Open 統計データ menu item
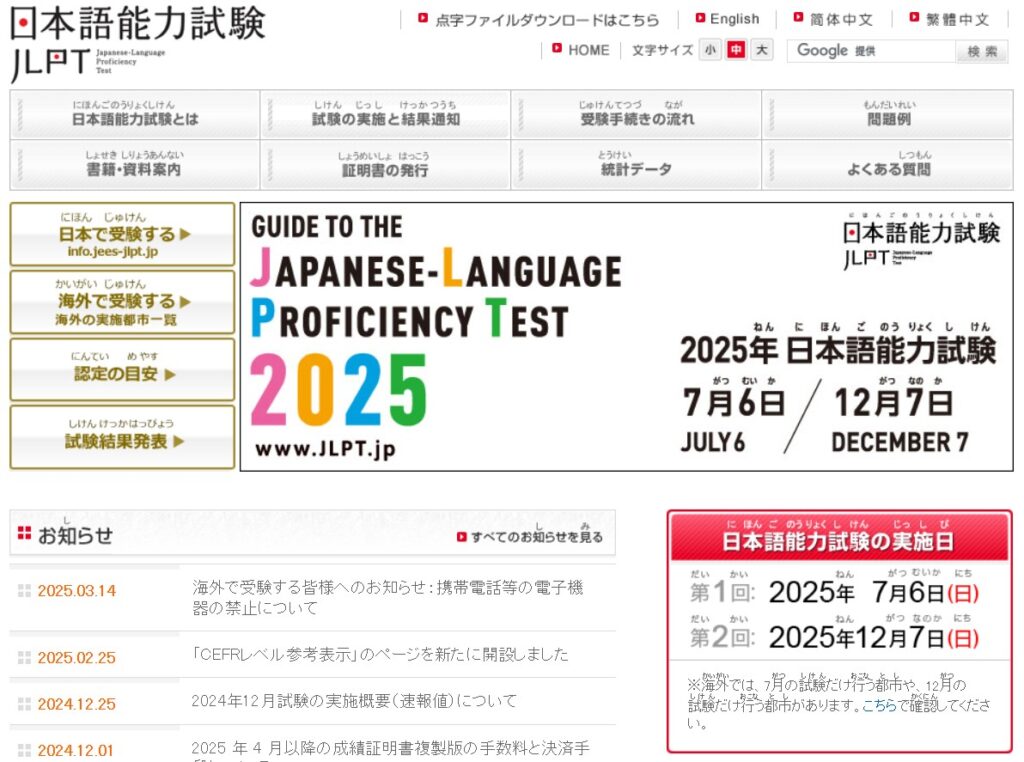 click(x=637, y=165)
